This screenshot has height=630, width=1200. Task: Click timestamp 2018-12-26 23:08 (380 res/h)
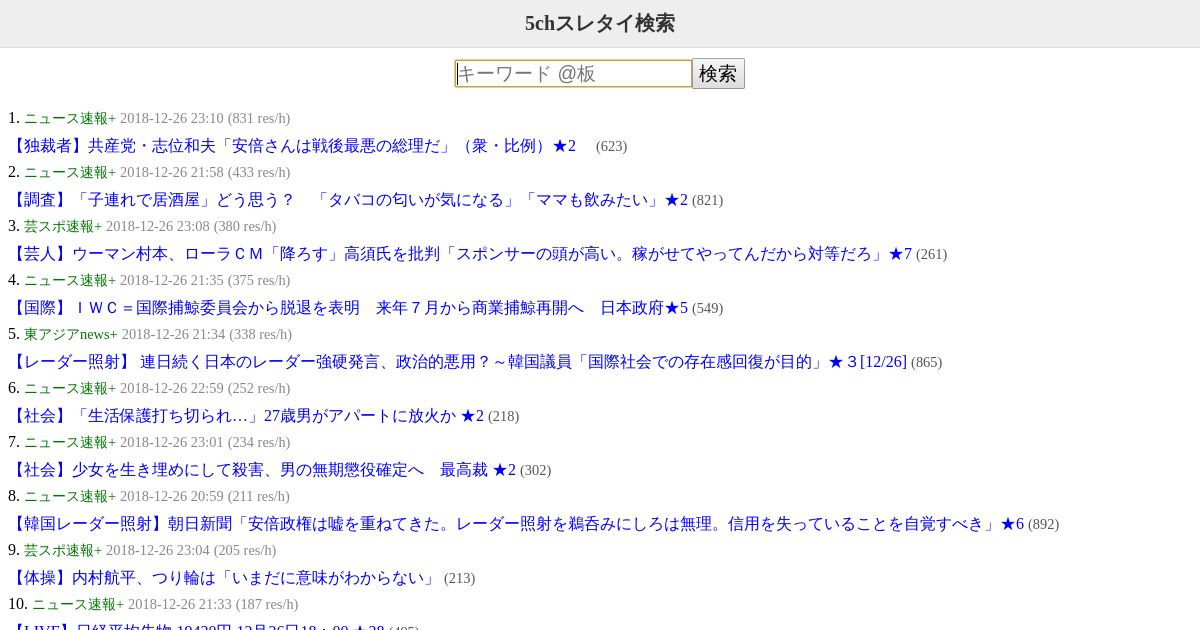point(191,226)
